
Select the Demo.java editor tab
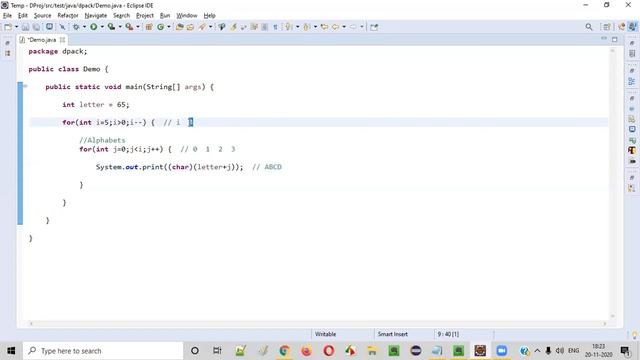tap(41, 40)
